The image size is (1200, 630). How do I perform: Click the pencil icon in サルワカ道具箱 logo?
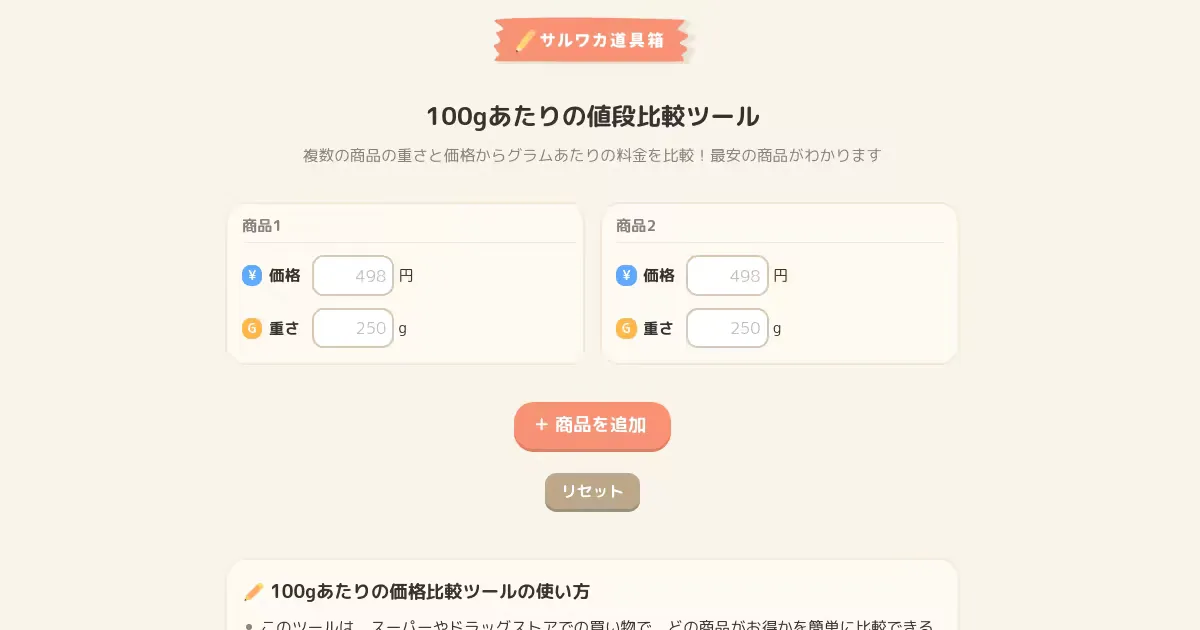pyautogui.click(x=525, y=41)
